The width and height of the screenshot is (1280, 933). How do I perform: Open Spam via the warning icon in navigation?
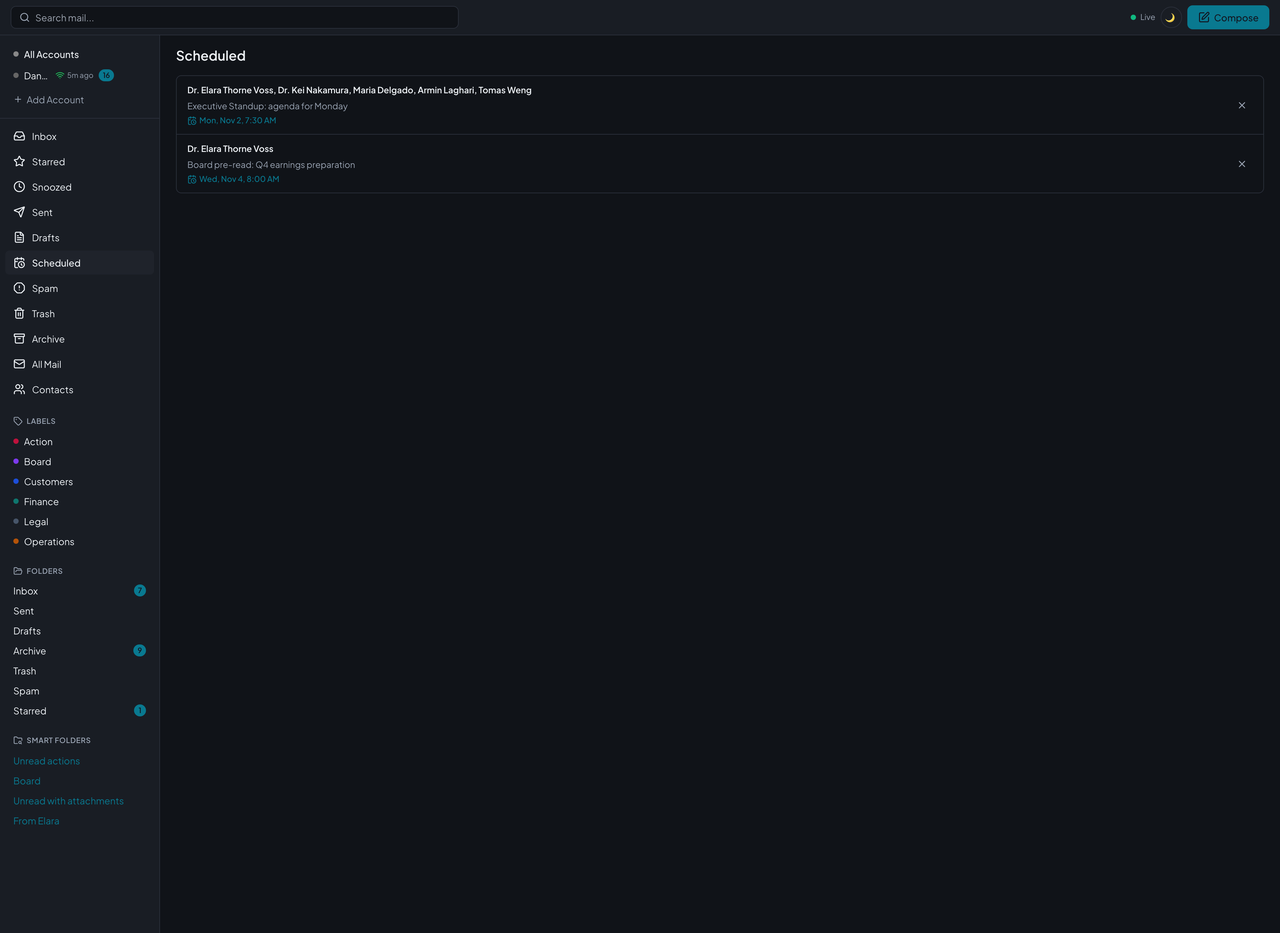(x=19, y=288)
